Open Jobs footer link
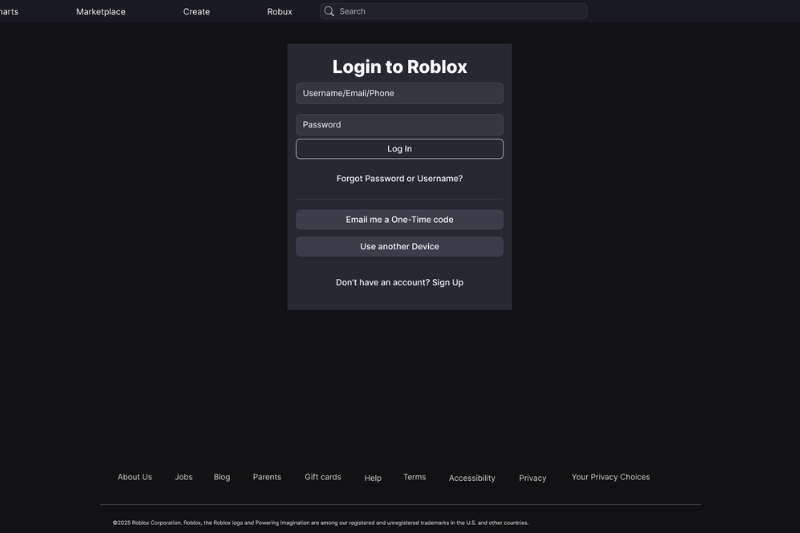800x533 pixels. (184, 477)
